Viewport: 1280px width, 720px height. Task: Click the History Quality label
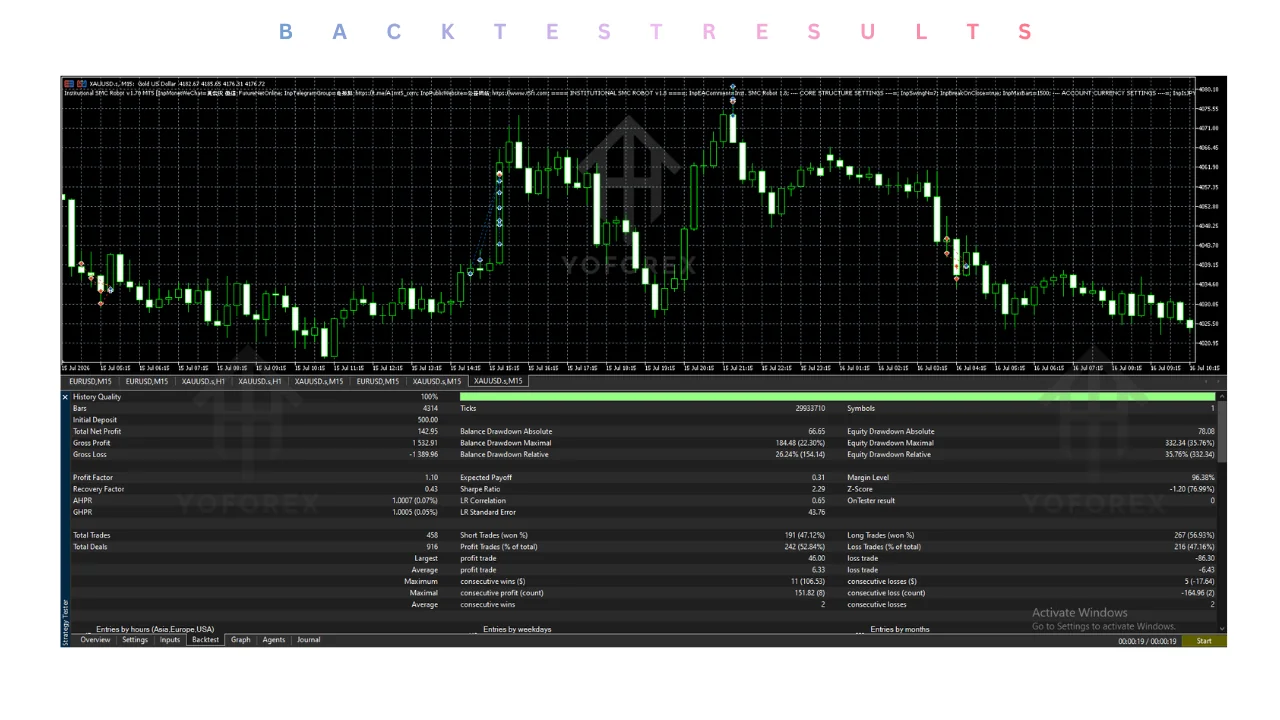pos(97,397)
